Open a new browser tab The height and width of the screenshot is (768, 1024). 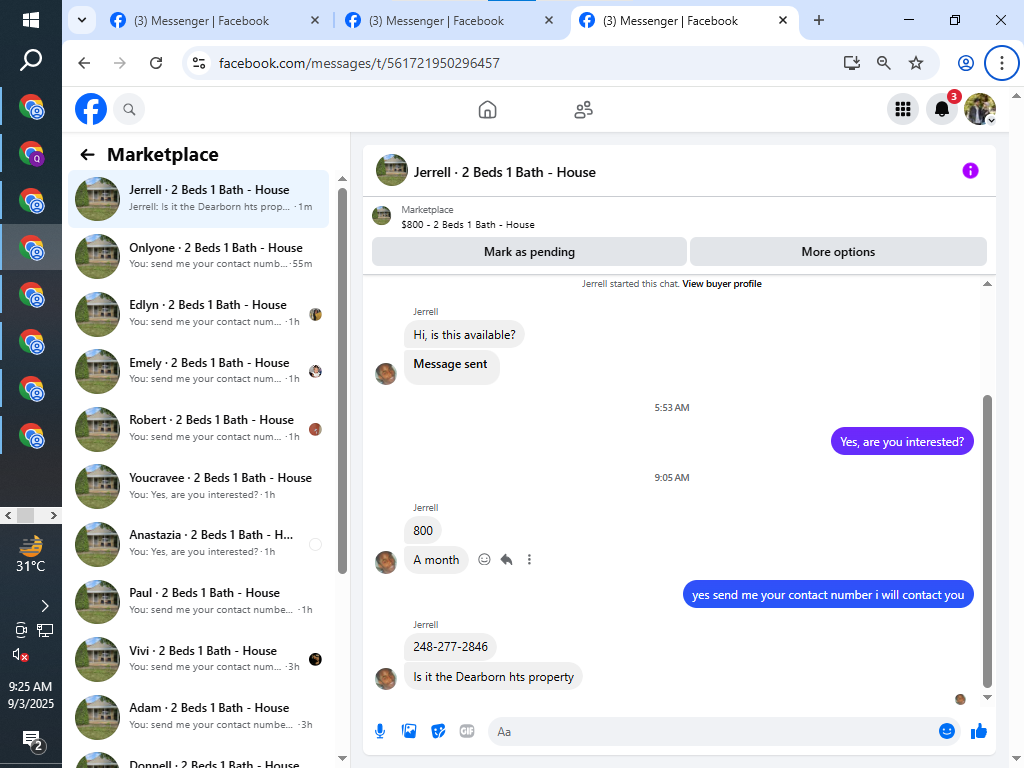pyautogui.click(x=819, y=20)
